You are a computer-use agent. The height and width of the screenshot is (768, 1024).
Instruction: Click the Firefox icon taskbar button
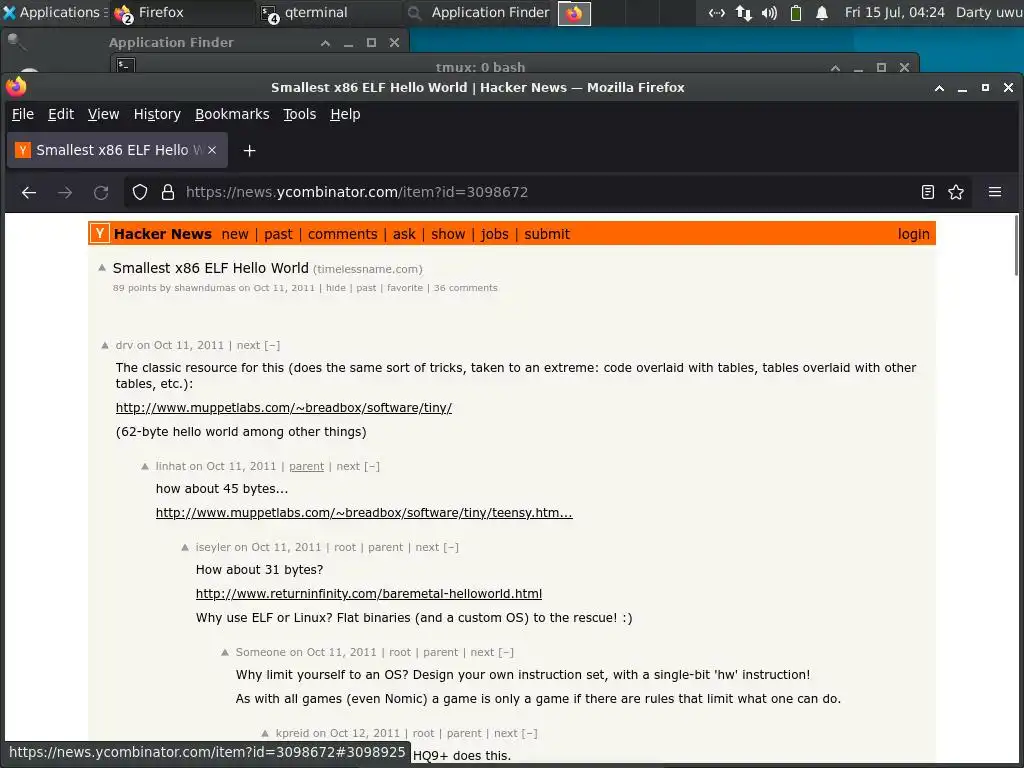pyautogui.click(x=574, y=13)
